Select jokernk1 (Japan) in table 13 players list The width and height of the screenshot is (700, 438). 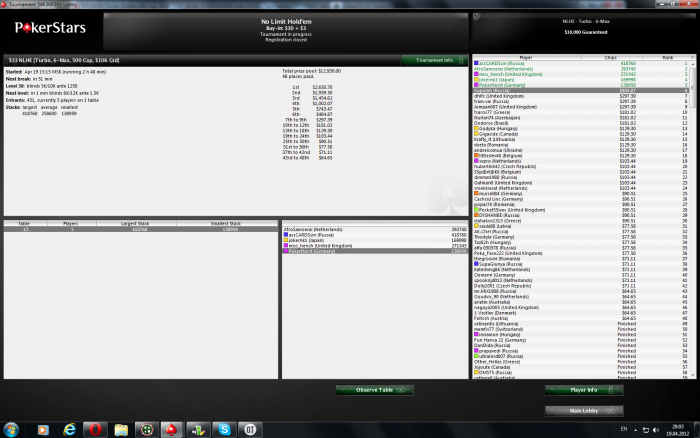click(x=375, y=240)
